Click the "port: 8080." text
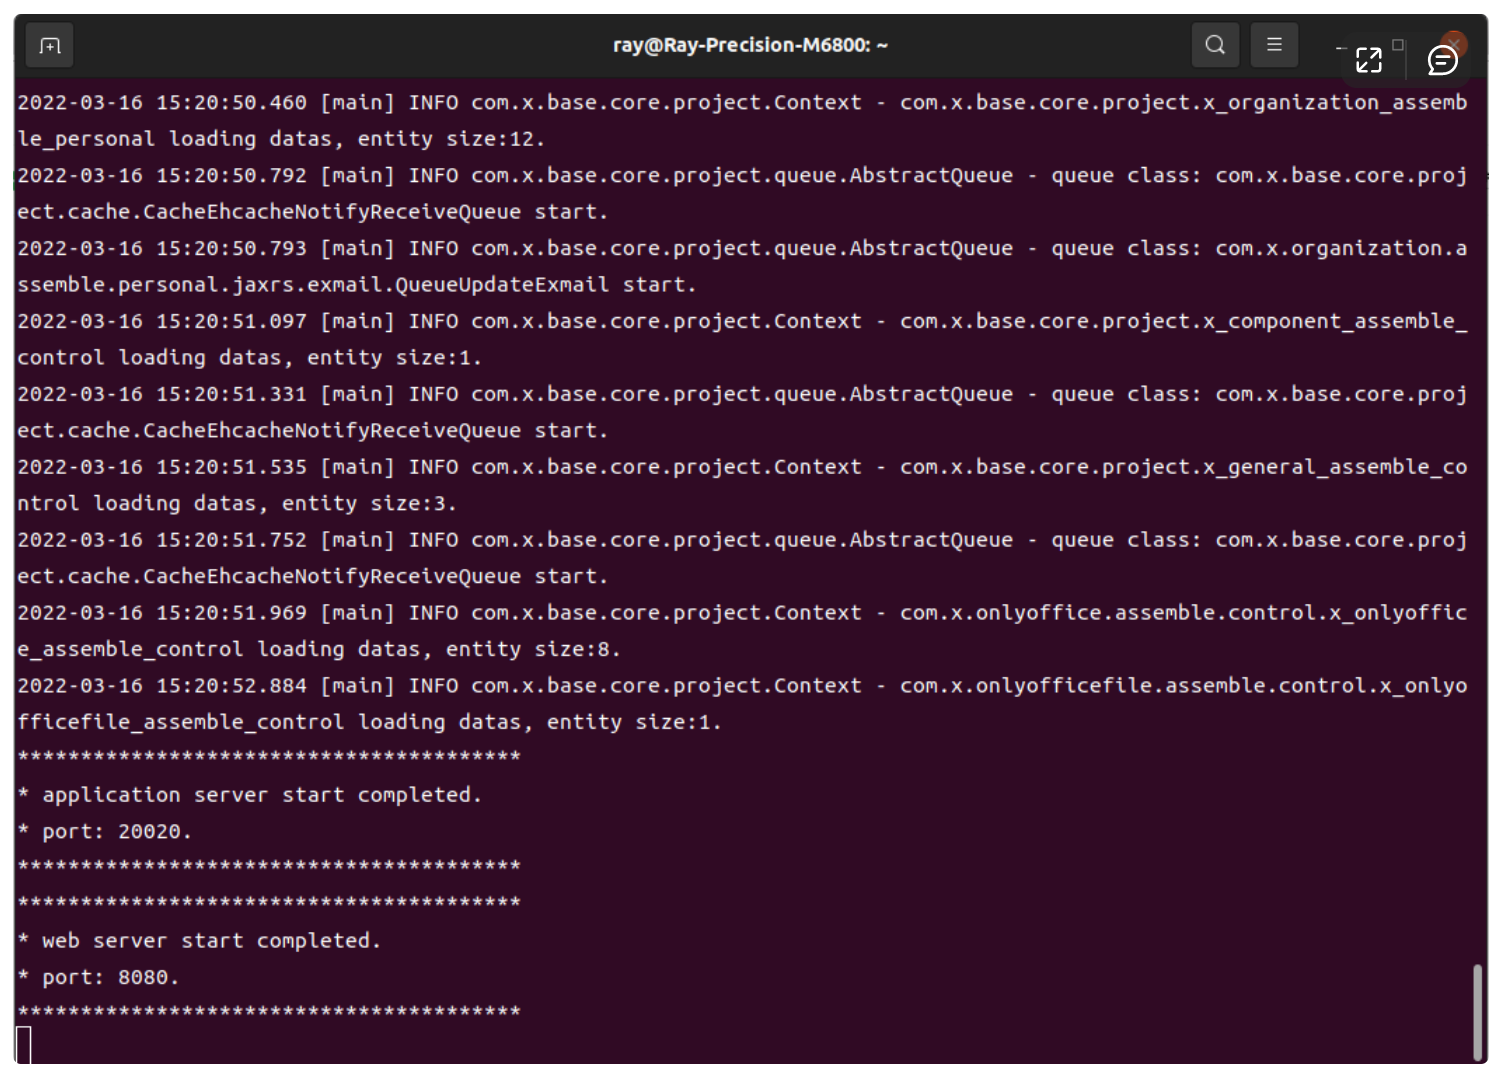Screen dimensions: 1500x1076 click(110, 978)
